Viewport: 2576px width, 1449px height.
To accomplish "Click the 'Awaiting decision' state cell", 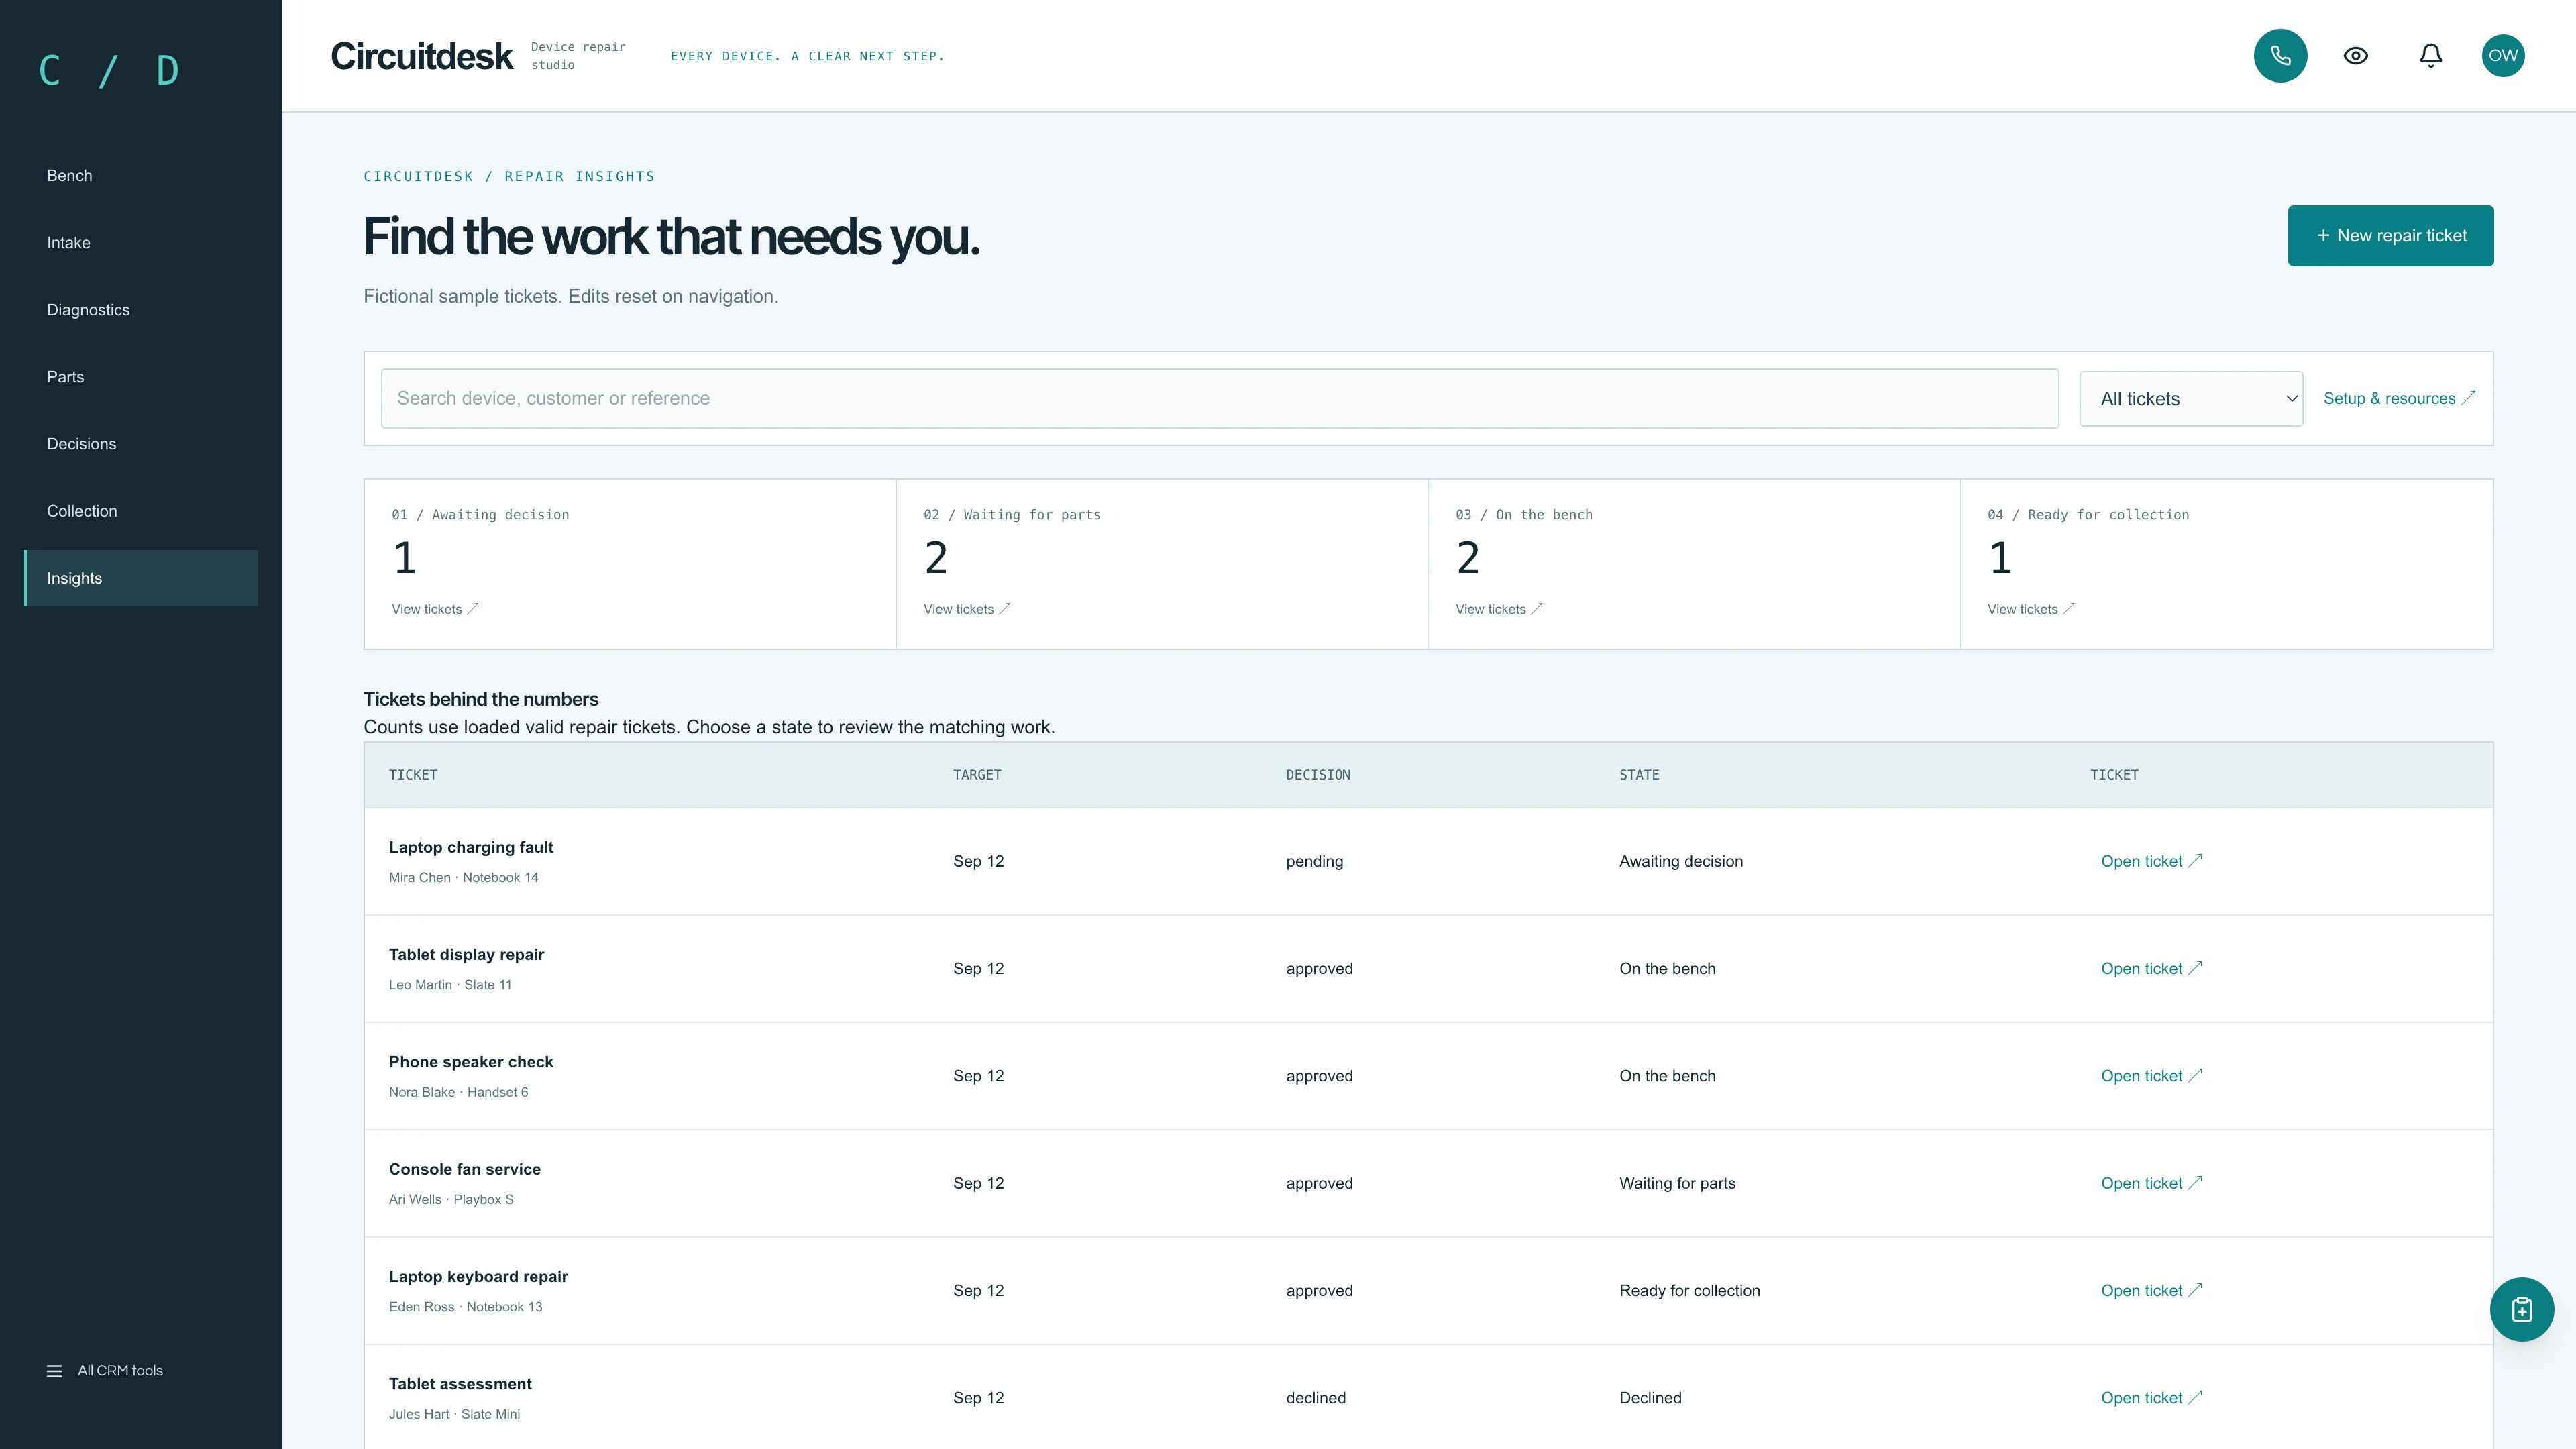I will [1680, 861].
